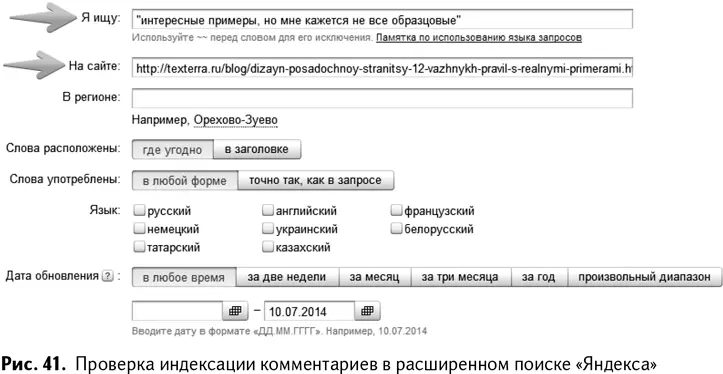Screen dimensions: 723x374
Task: Tick the украинский checkbox
Action: pos(267,229)
